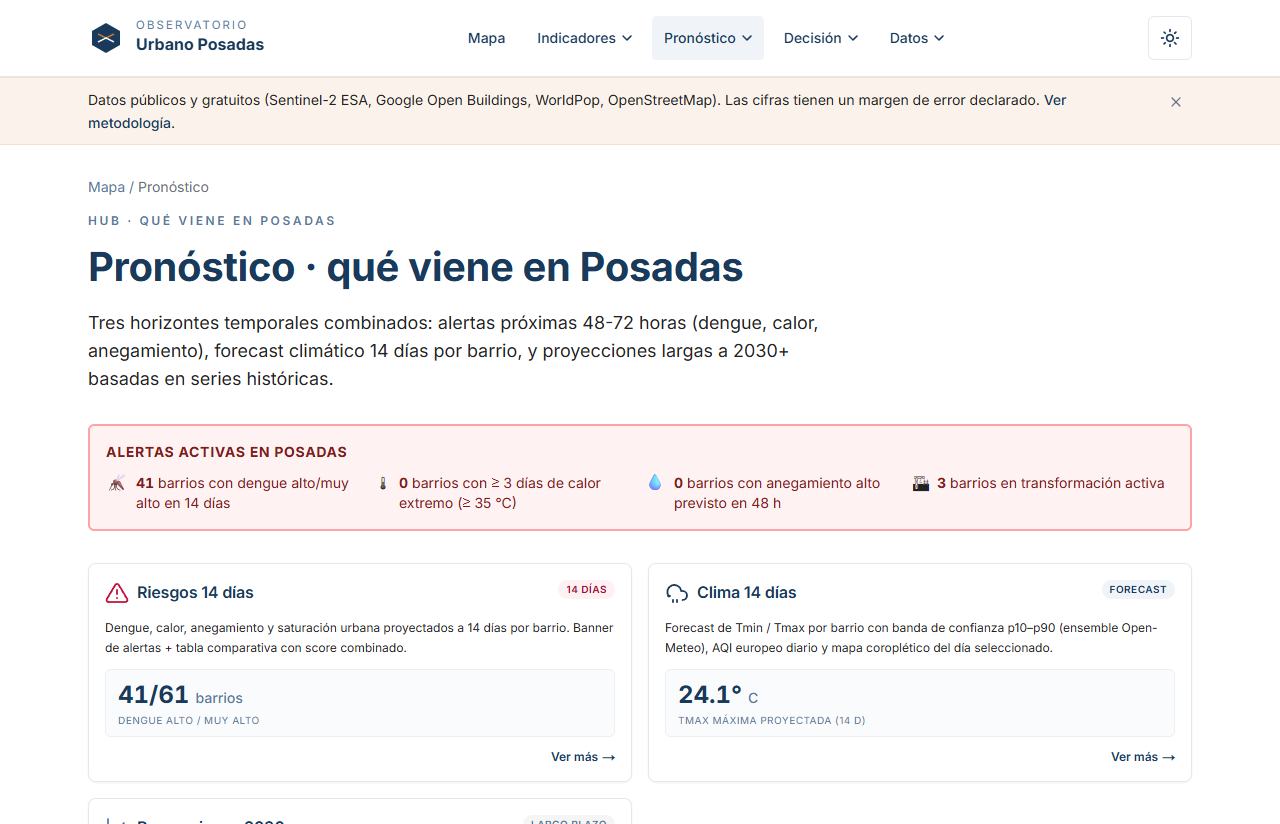Image resolution: width=1280 pixels, height=824 pixels.
Task: Toggle the light/dark theme sun button
Action: coord(1170,38)
